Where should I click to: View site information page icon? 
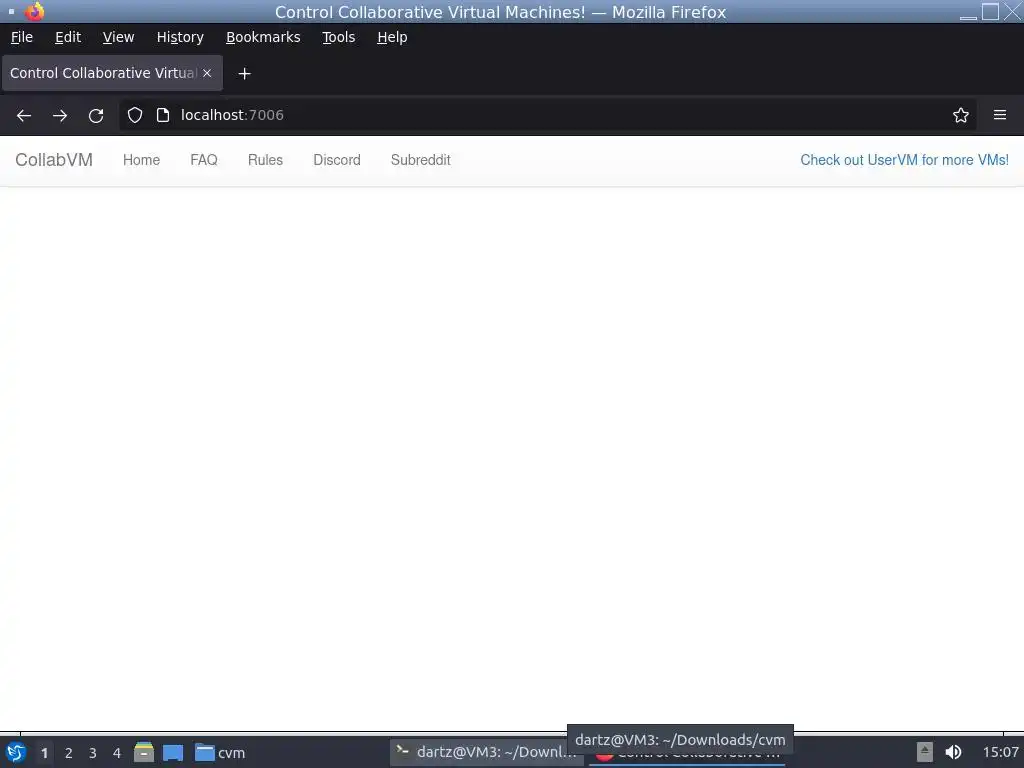pos(163,116)
